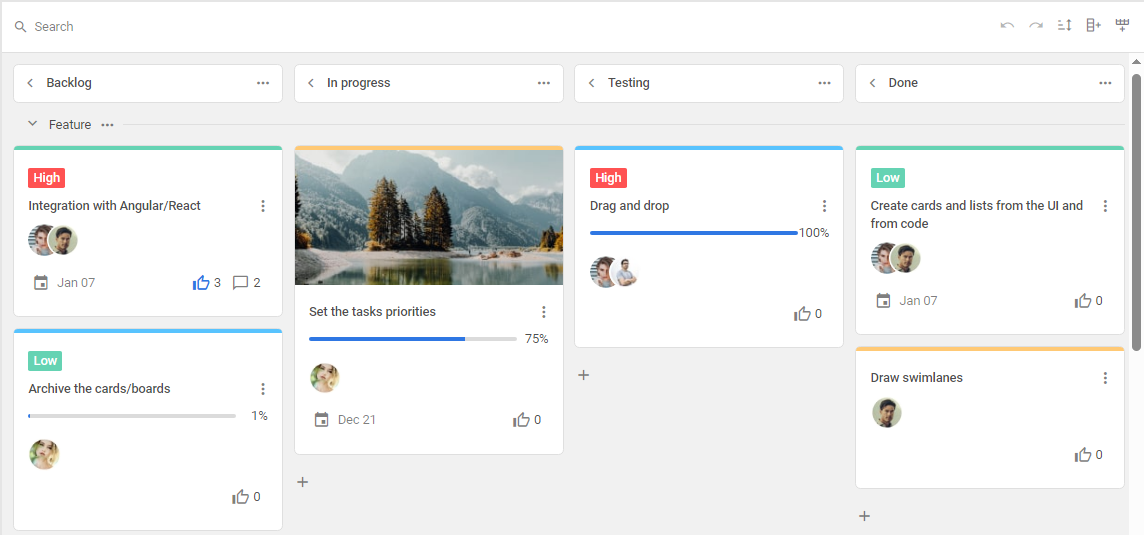Open Done column three-dot menu

click(1105, 83)
